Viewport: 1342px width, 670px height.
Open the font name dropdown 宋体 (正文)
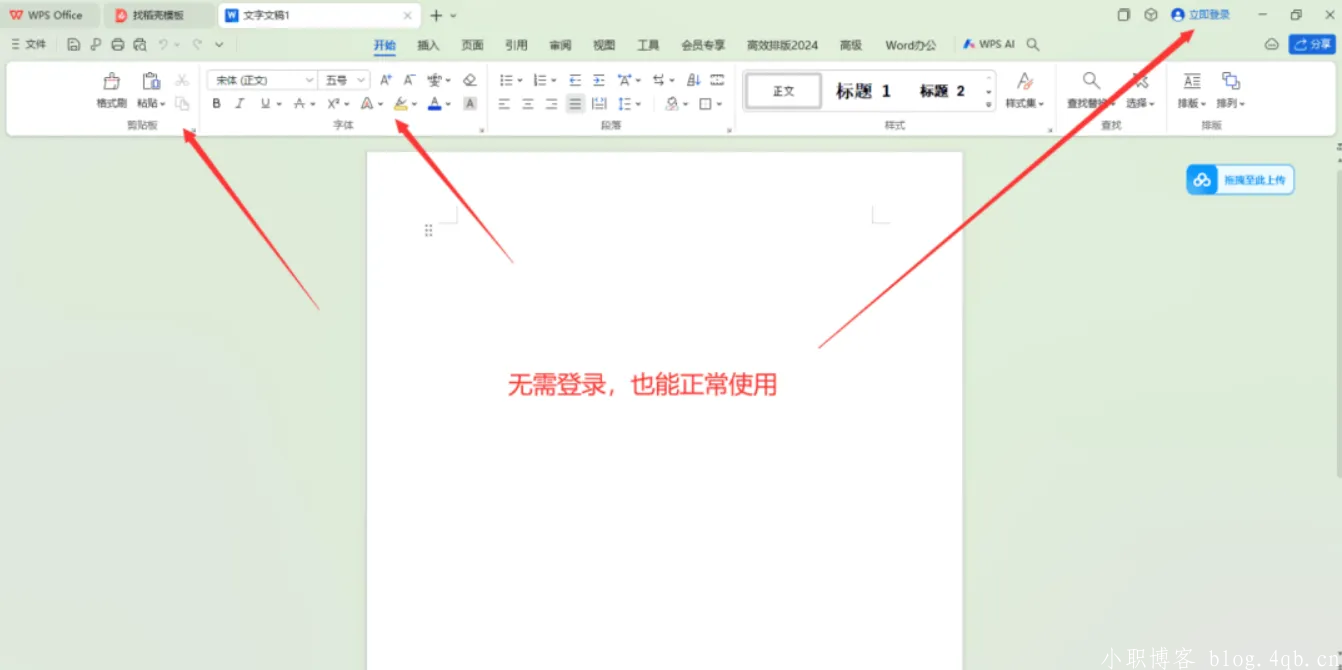(261, 80)
